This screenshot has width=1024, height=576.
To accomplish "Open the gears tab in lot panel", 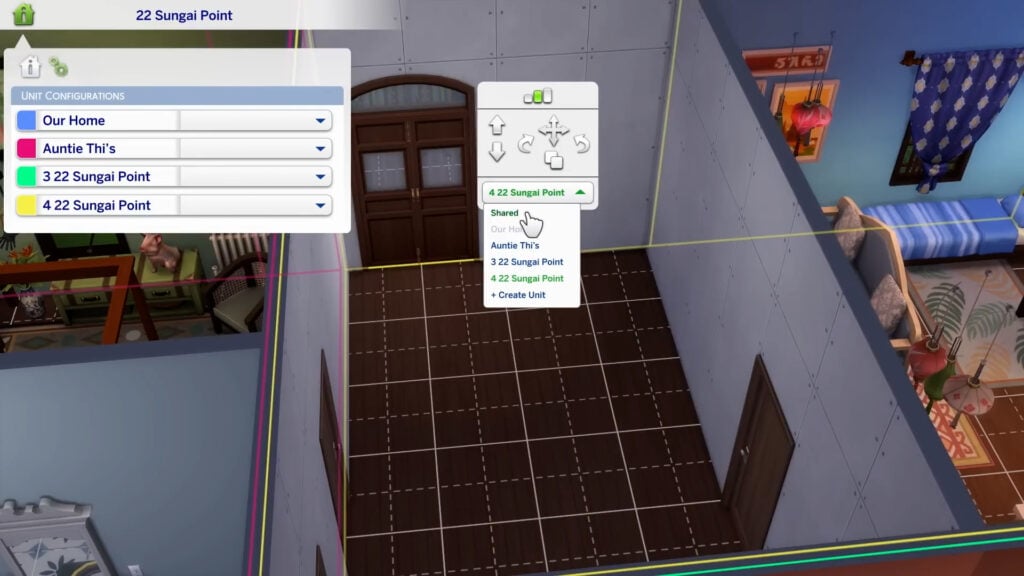I will point(59,67).
